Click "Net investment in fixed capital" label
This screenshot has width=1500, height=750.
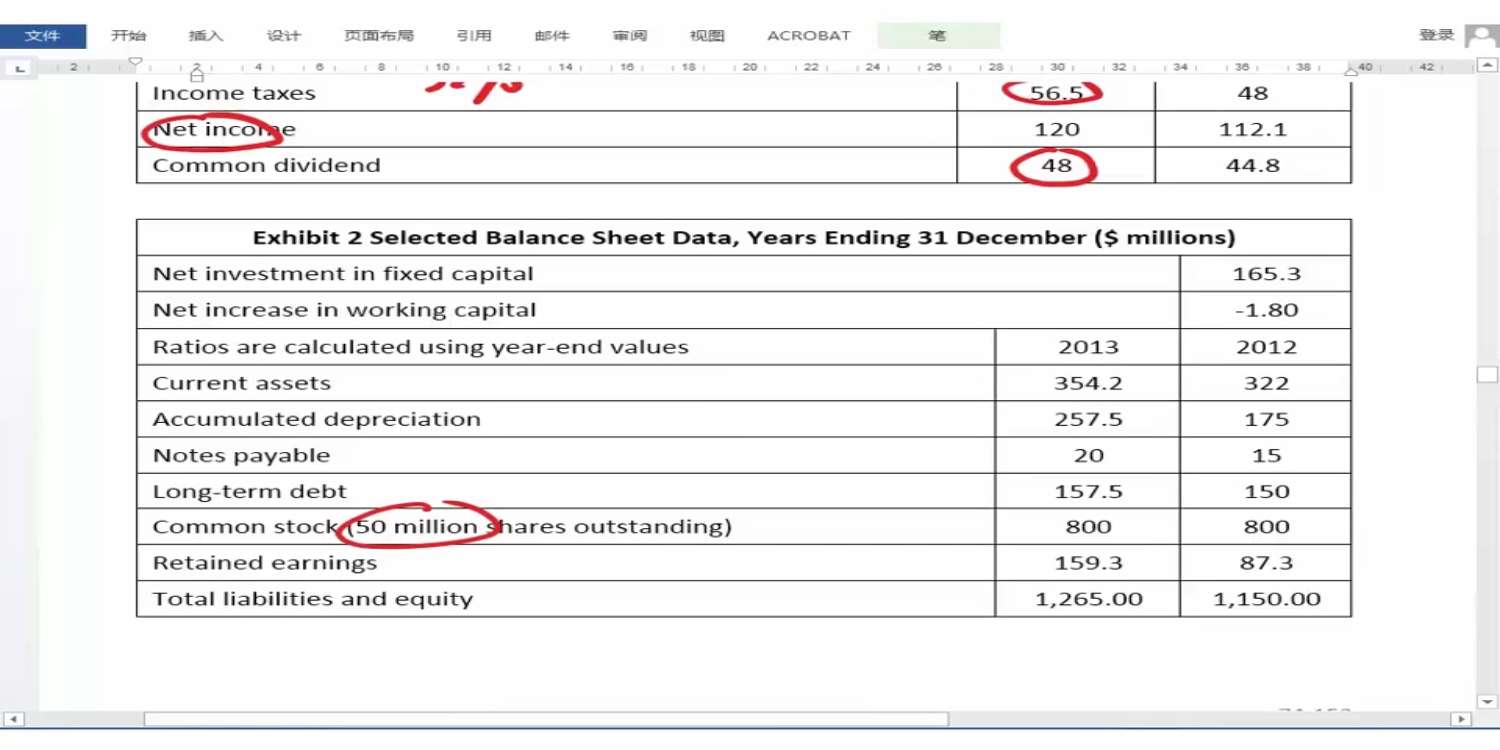pyautogui.click(x=343, y=274)
